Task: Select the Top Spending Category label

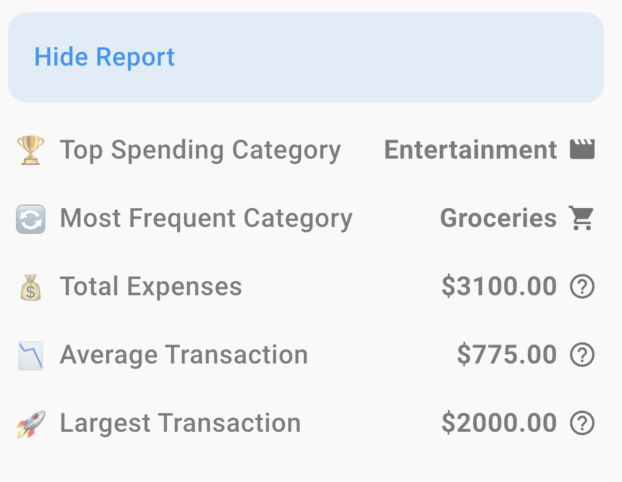Action: [200, 150]
